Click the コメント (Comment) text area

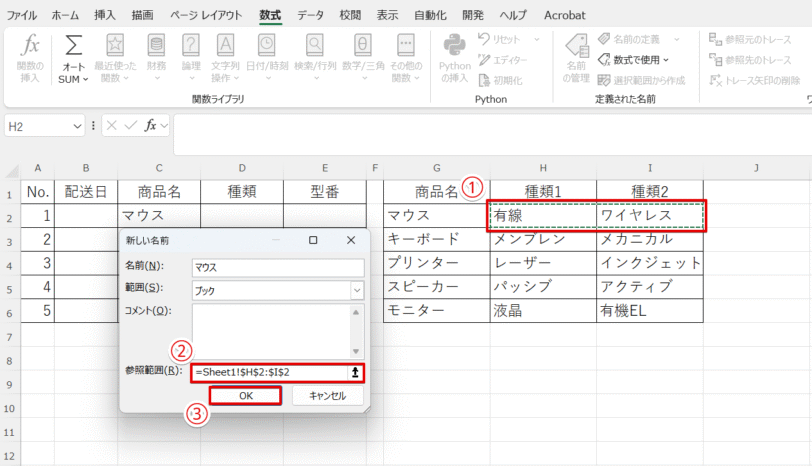point(272,331)
